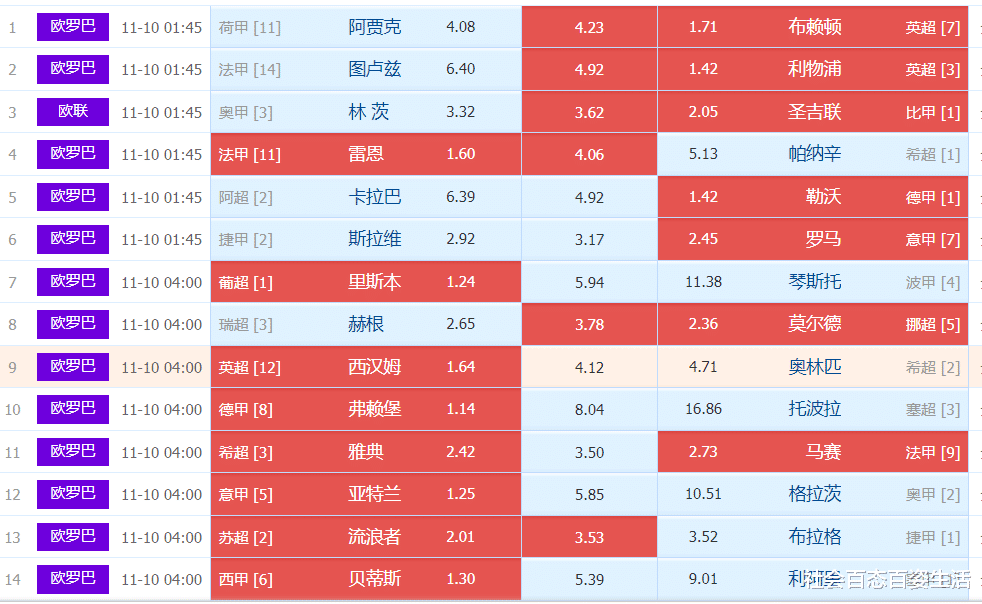Click home odds 2.01 for 流浪者
The image size is (982, 604).
(x=460, y=537)
